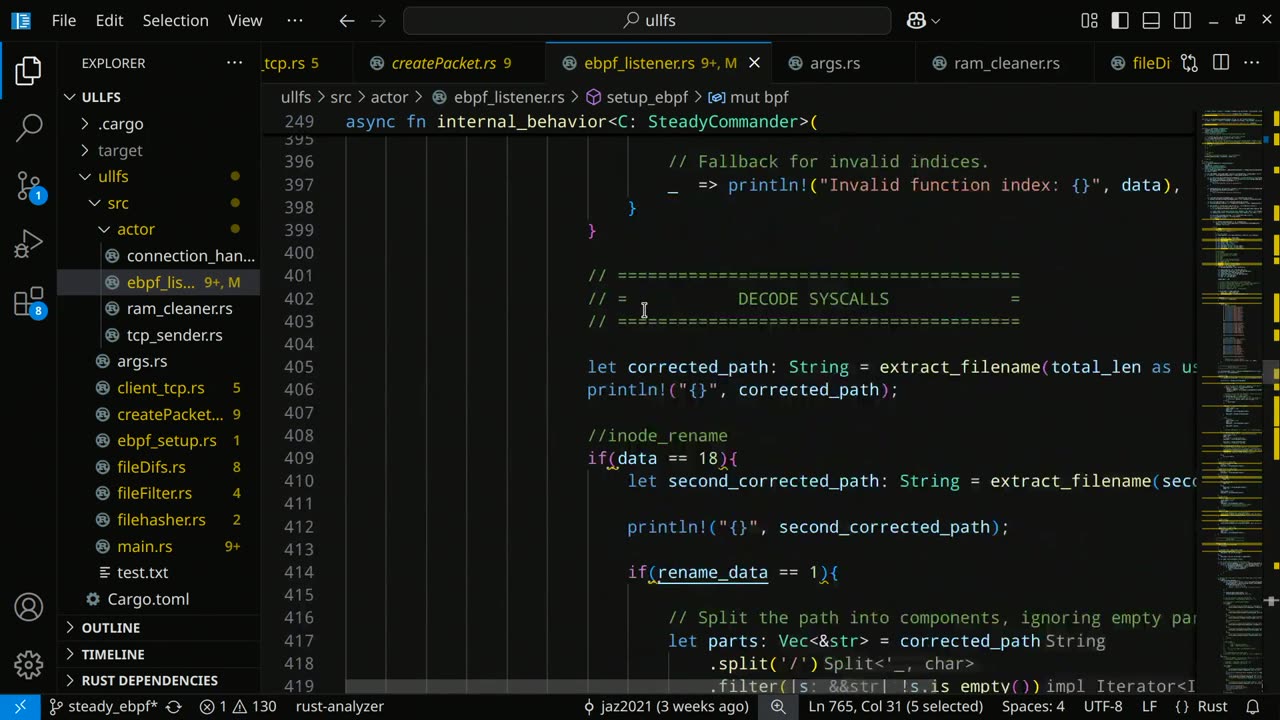Change indentation via Spaces: 4
This screenshot has height=720, width=1280.
pos(1033,706)
